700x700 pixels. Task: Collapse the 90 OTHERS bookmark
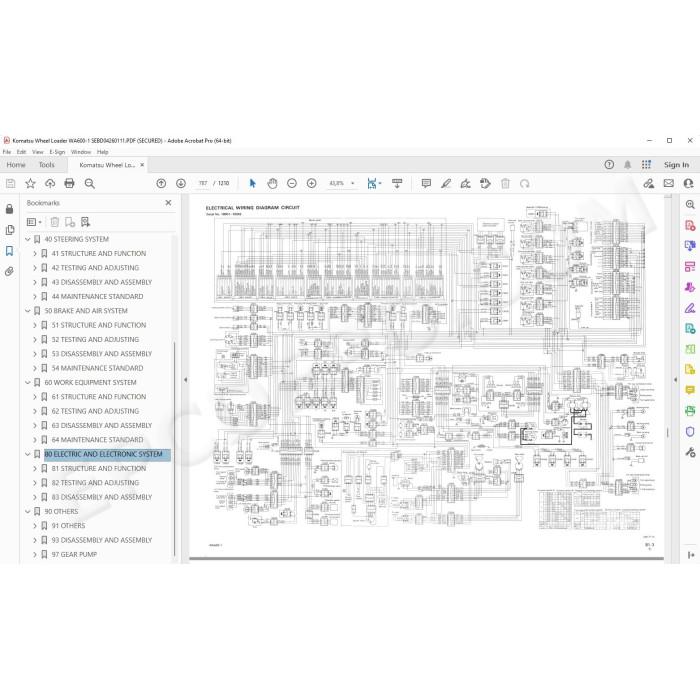pos(28,512)
